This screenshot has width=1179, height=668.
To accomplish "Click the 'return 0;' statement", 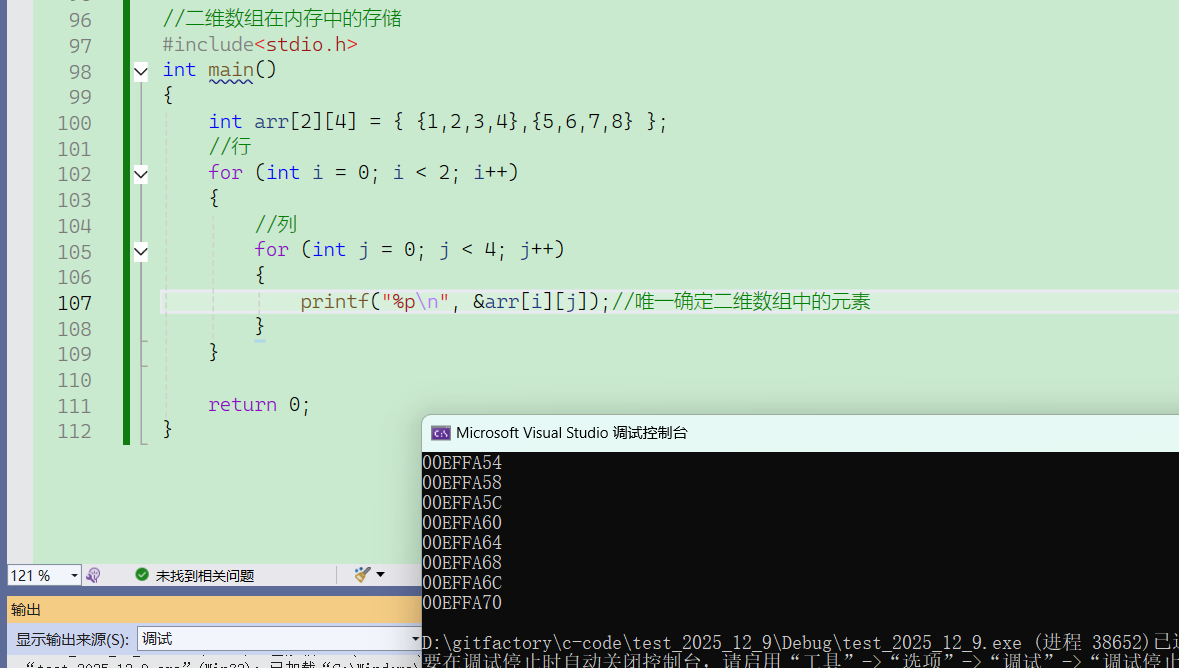I will [259, 405].
